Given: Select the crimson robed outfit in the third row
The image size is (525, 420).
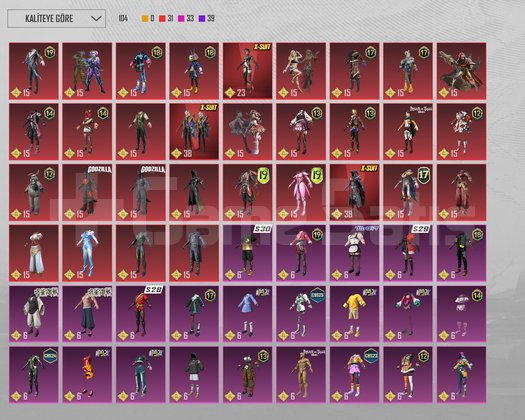Looking at the screenshot, I should point(461,193).
